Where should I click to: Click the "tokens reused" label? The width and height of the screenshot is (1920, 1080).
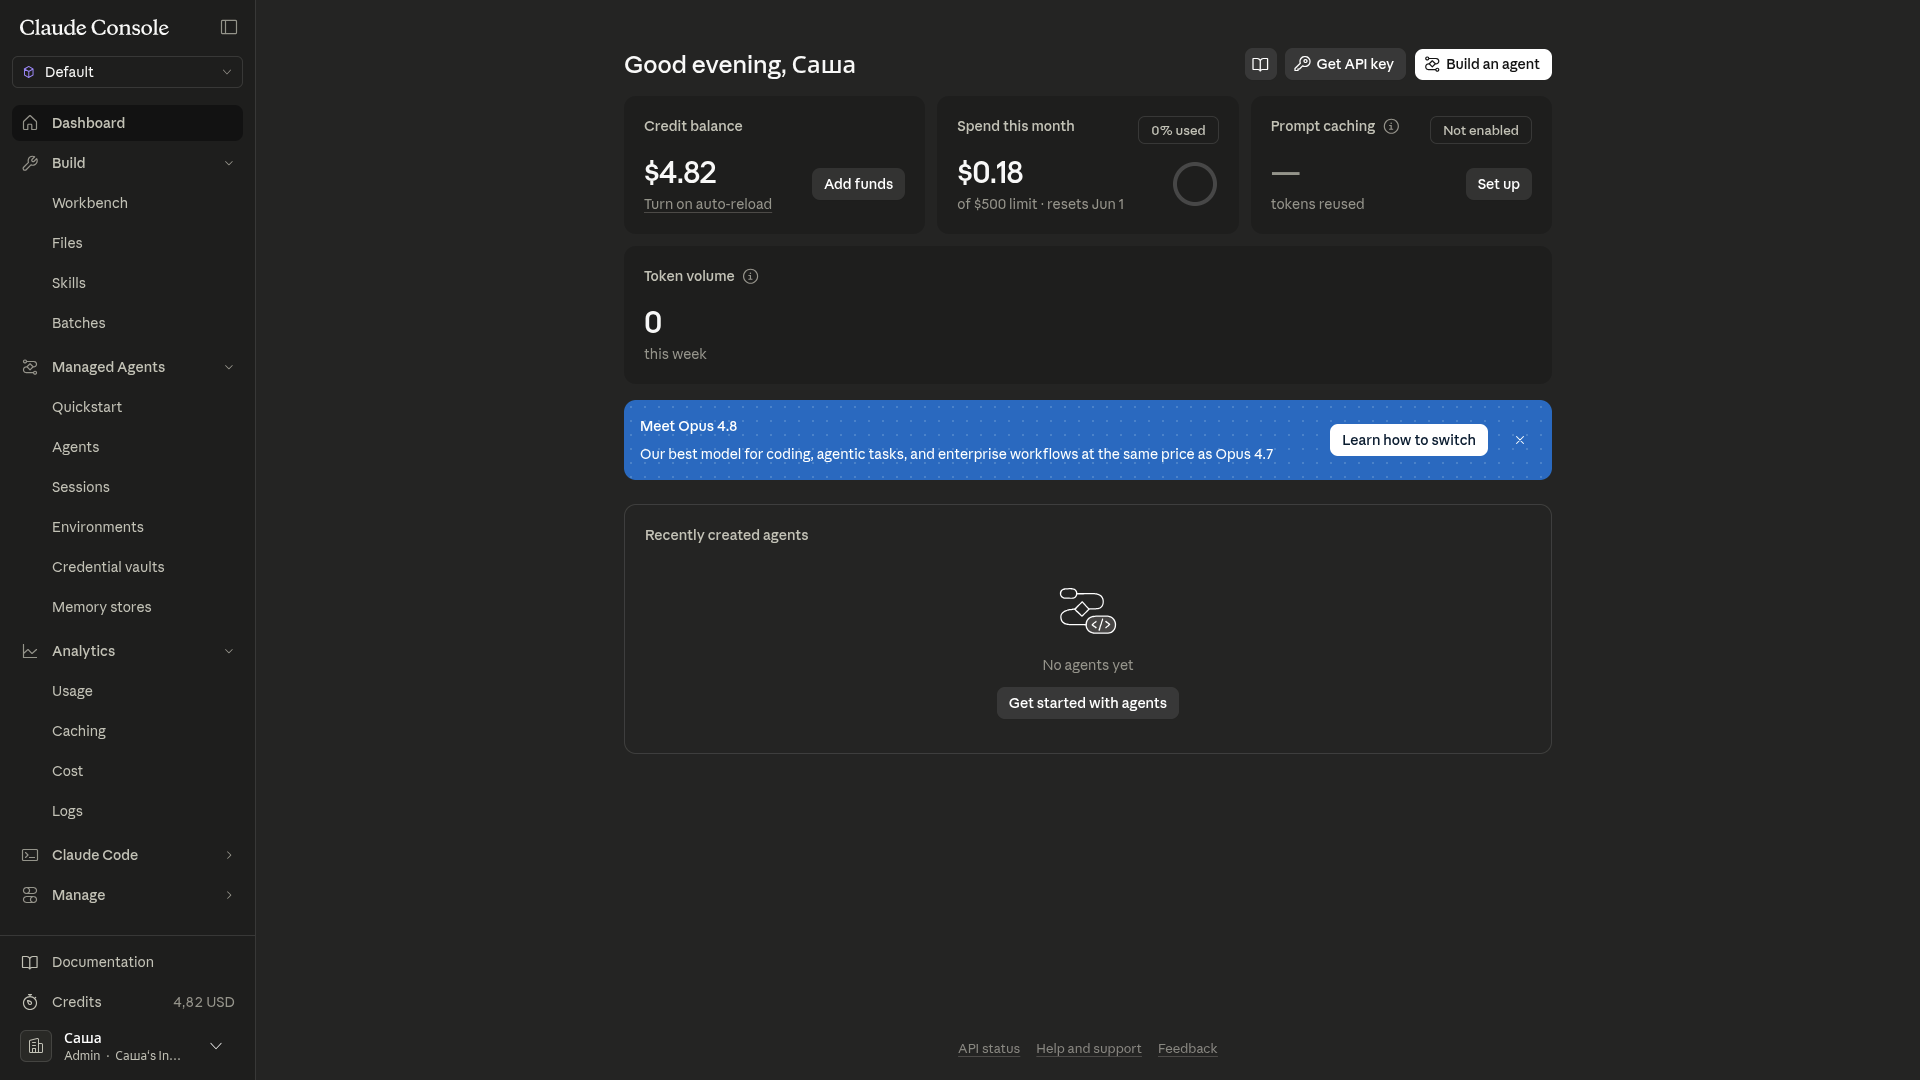[1317, 204]
